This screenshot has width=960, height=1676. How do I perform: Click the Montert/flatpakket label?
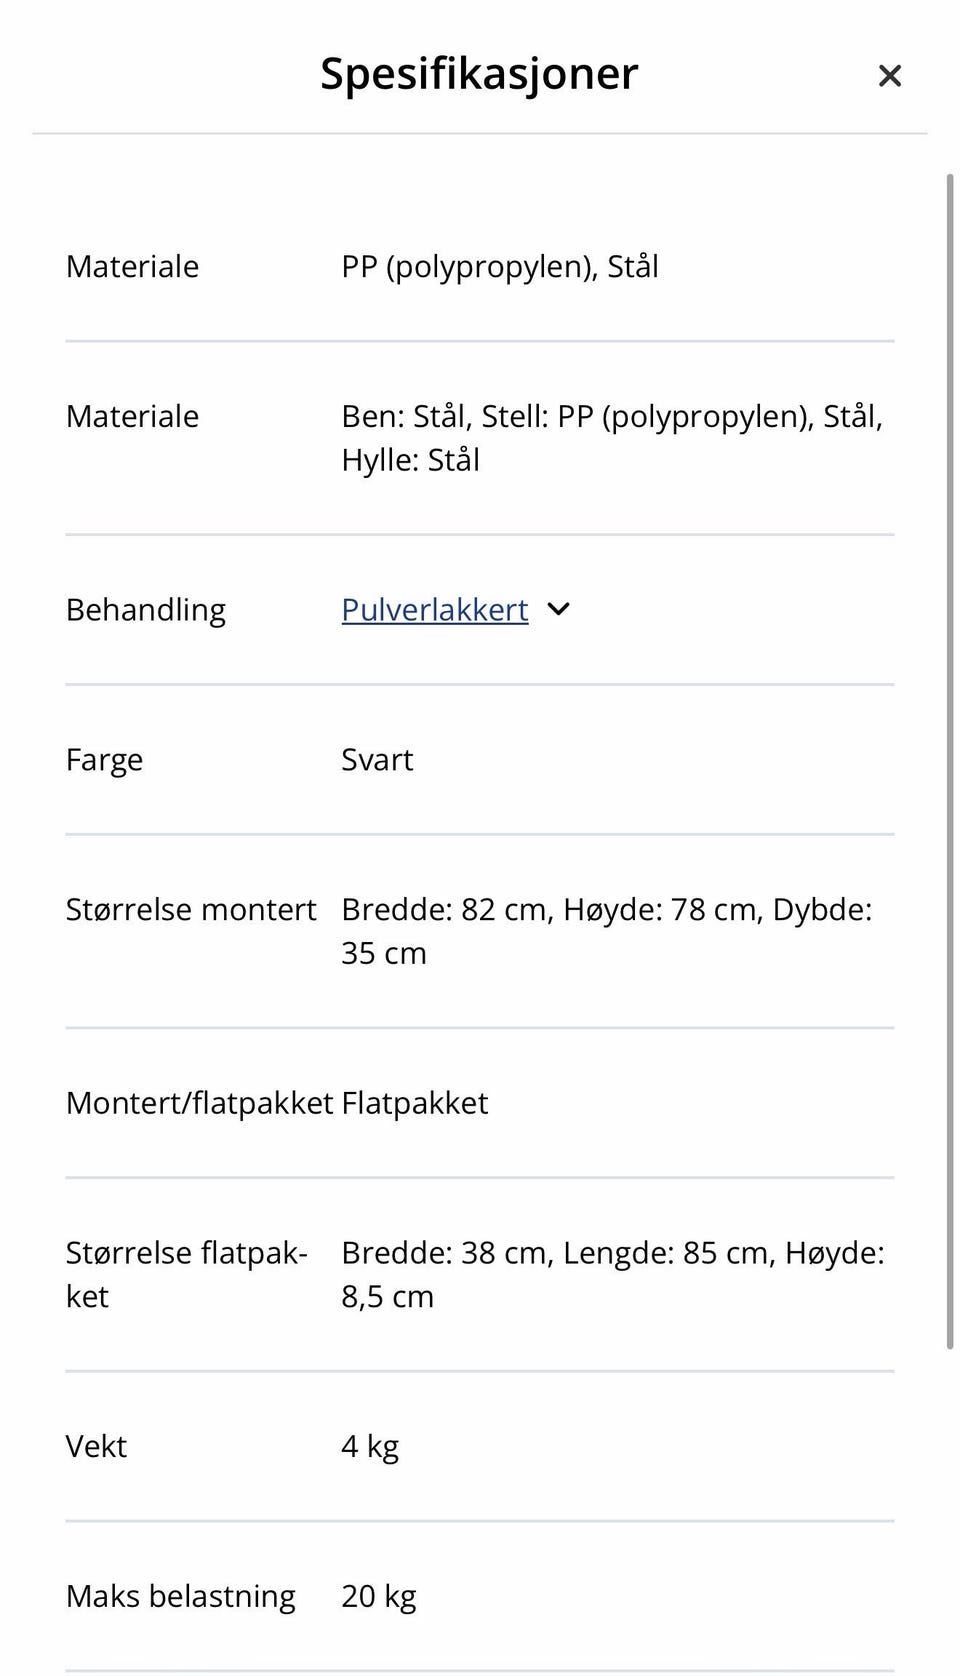[x=199, y=1103]
